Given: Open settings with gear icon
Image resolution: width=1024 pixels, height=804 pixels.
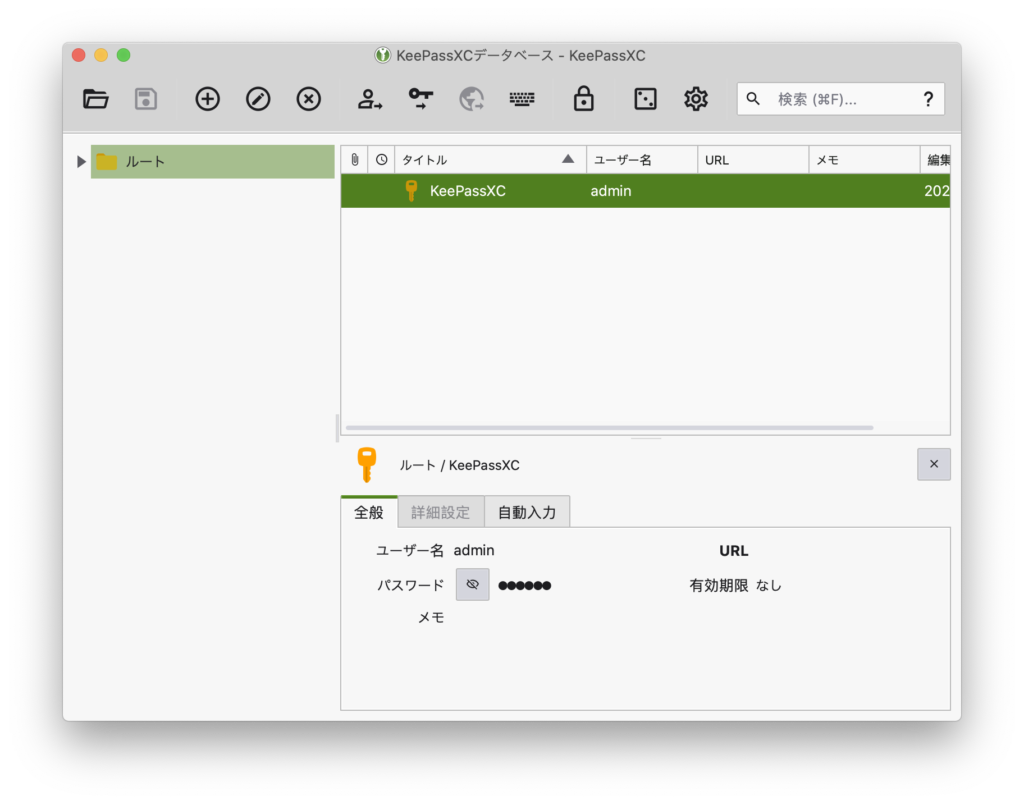Looking at the screenshot, I should 696,99.
